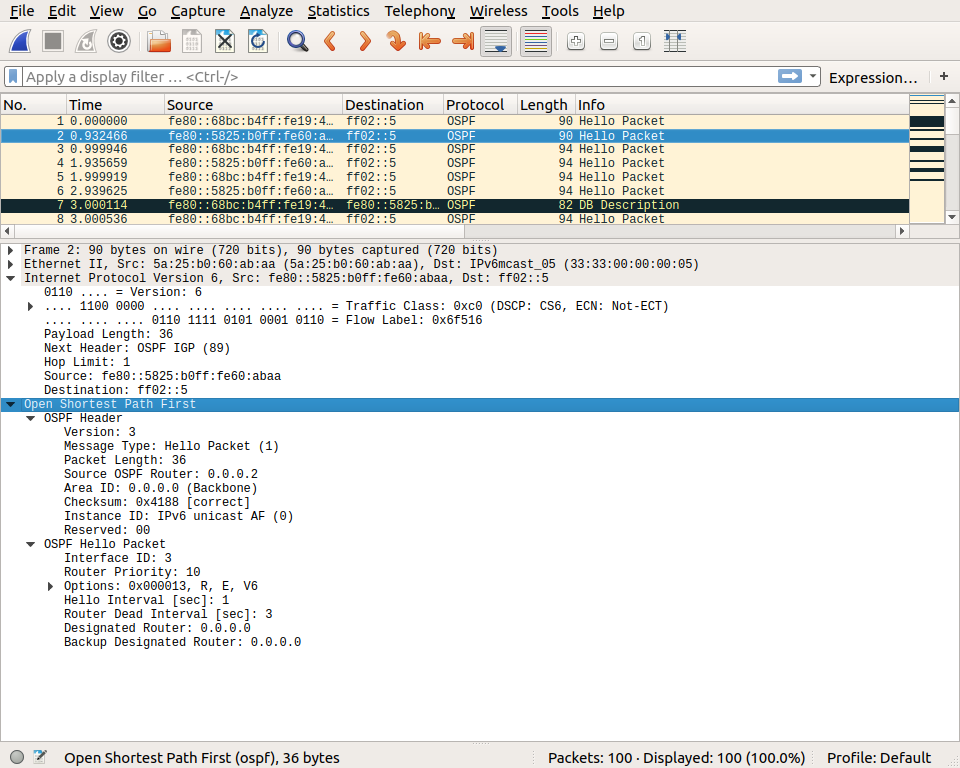Zoom out packet text

coord(609,42)
